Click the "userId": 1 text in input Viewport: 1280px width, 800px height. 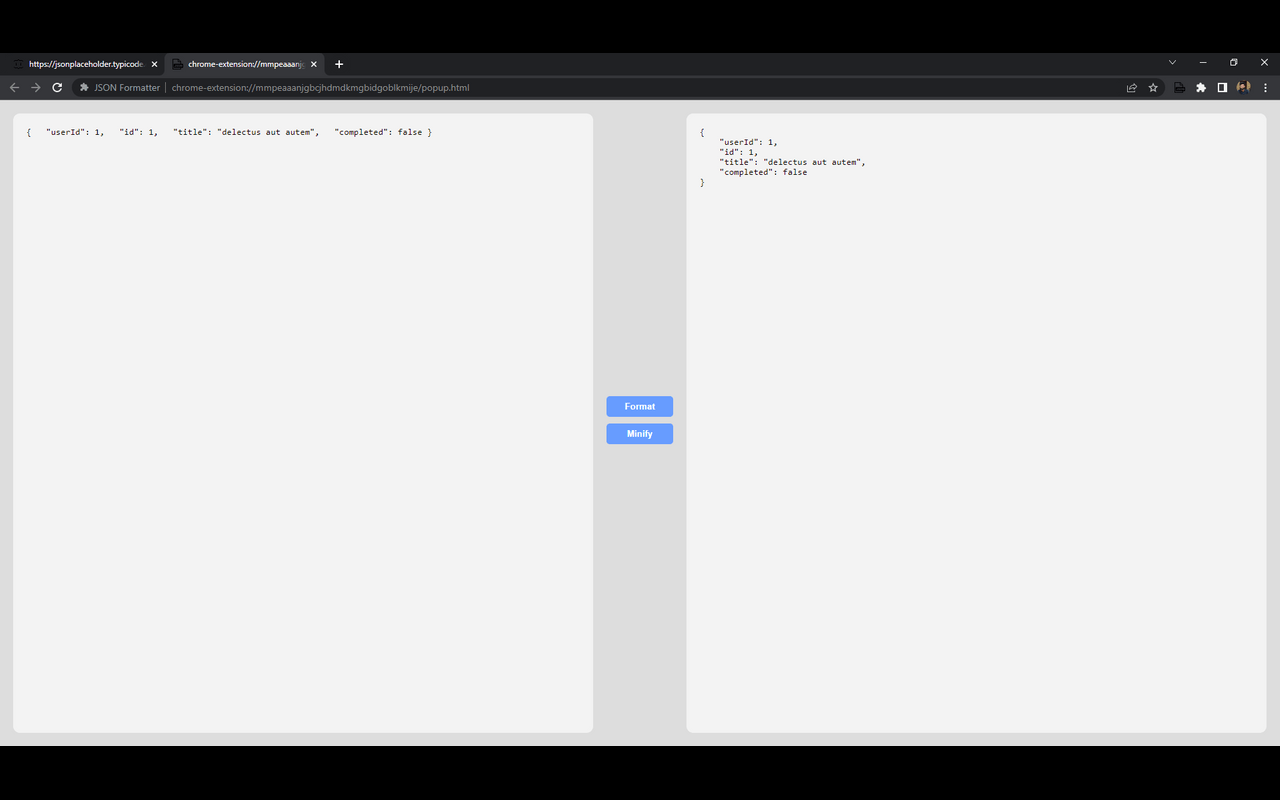pyautogui.click(x=72, y=132)
